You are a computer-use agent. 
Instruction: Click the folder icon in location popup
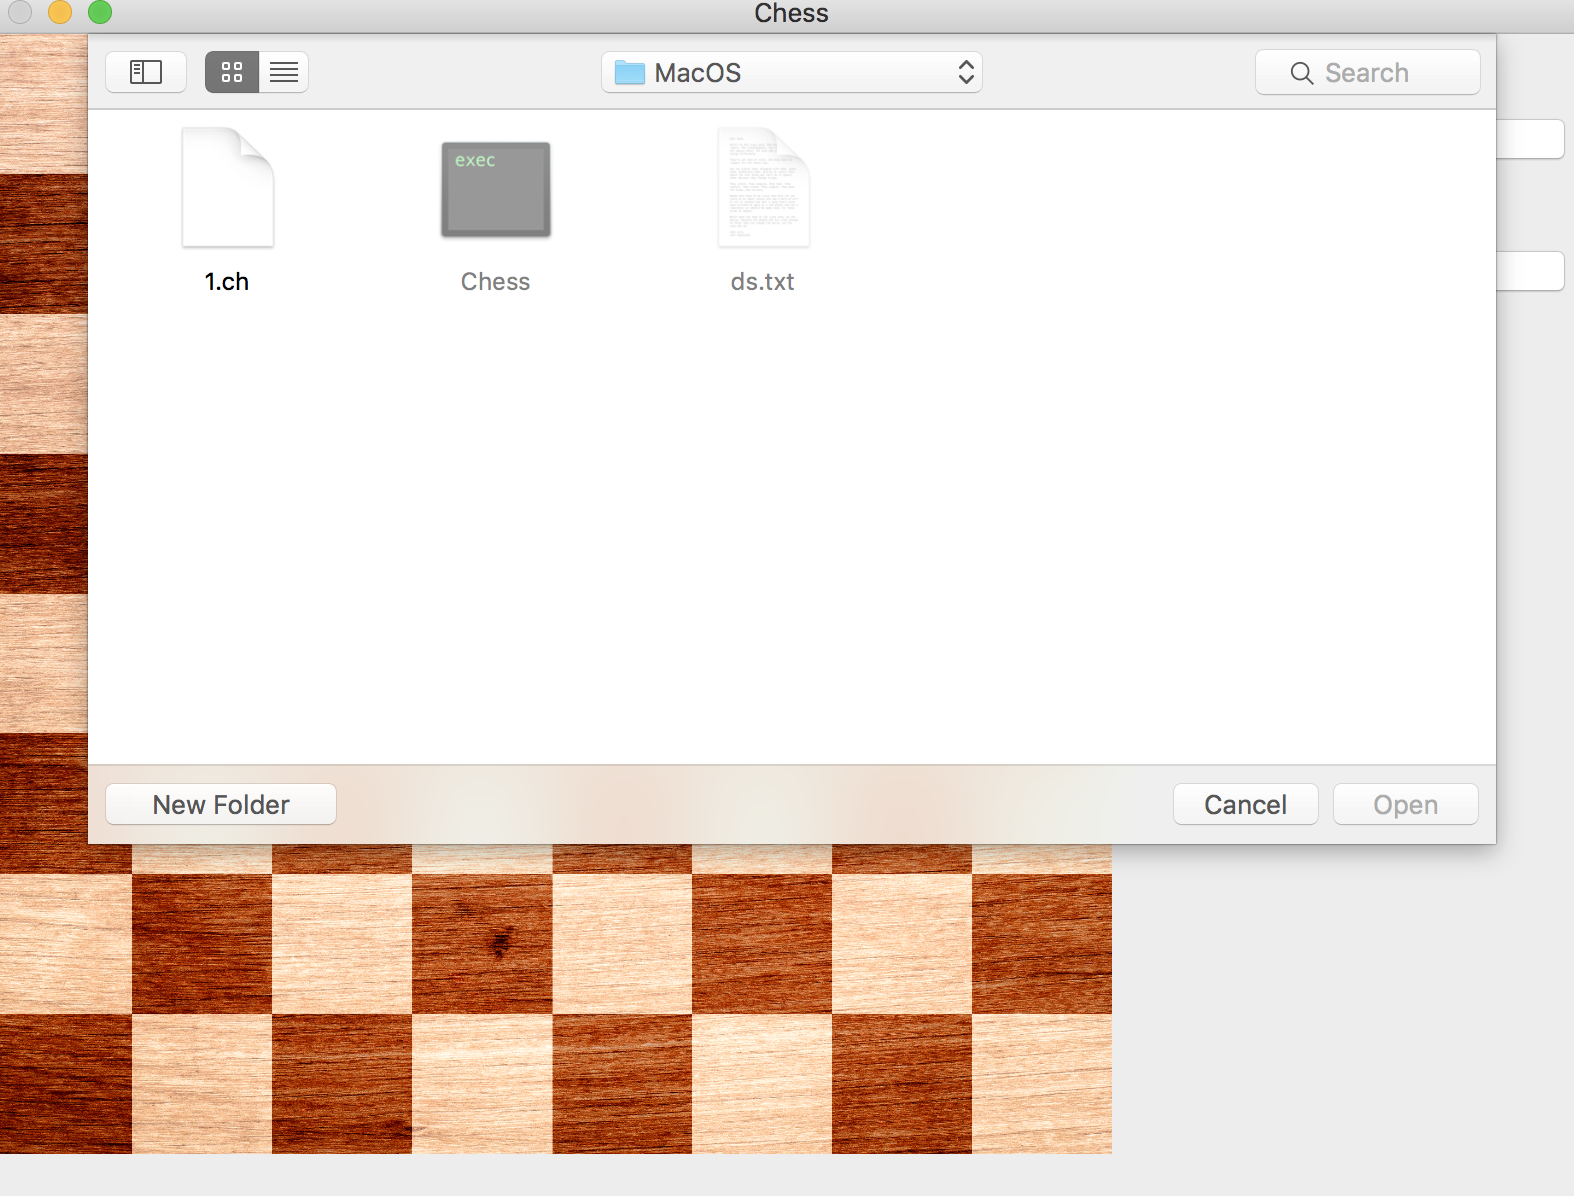click(x=630, y=72)
